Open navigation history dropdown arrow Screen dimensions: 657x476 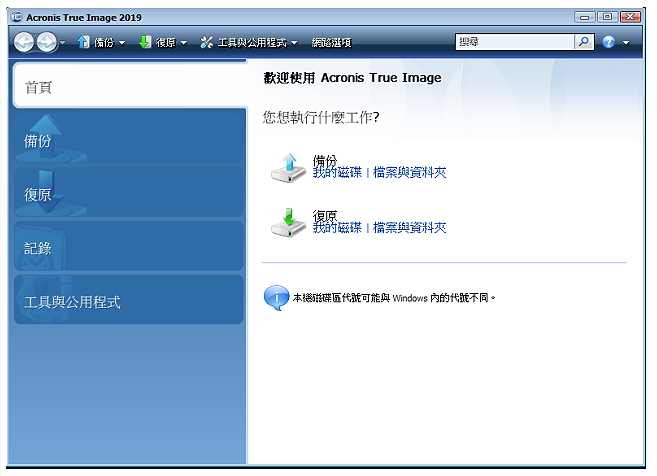tap(63, 43)
